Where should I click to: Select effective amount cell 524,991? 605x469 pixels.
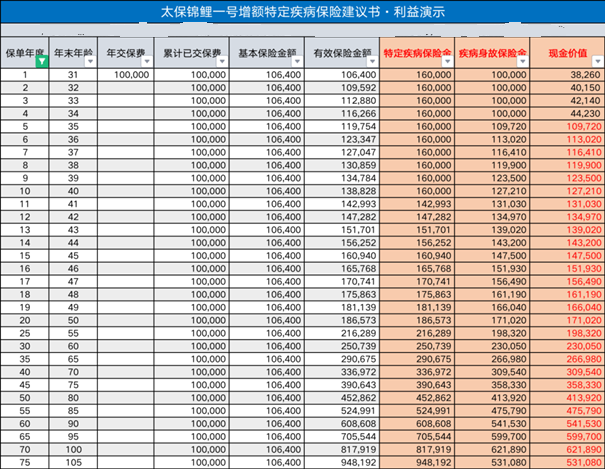pos(342,411)
